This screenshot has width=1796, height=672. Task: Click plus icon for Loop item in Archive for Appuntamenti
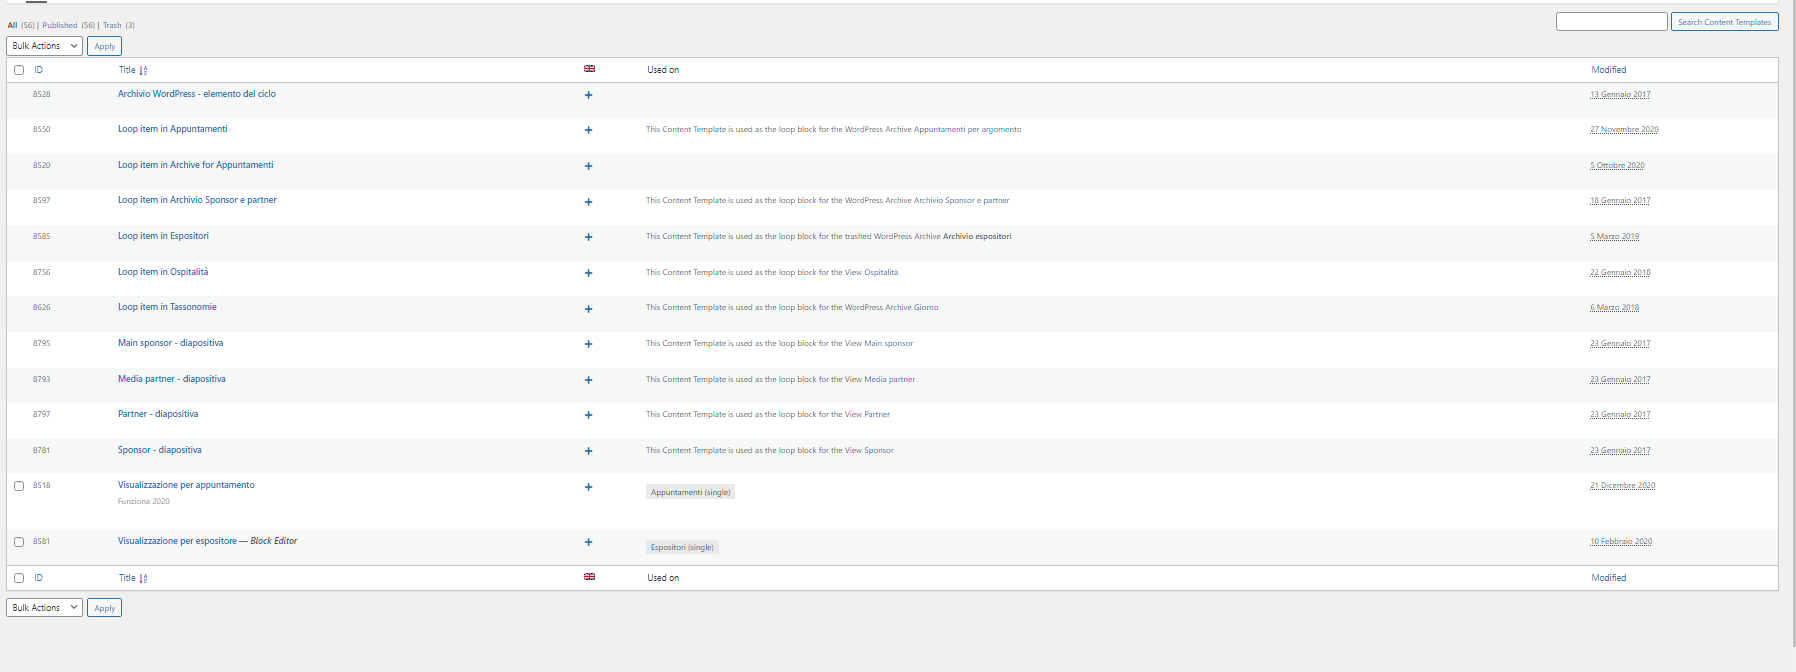click(x=588, y=166)
